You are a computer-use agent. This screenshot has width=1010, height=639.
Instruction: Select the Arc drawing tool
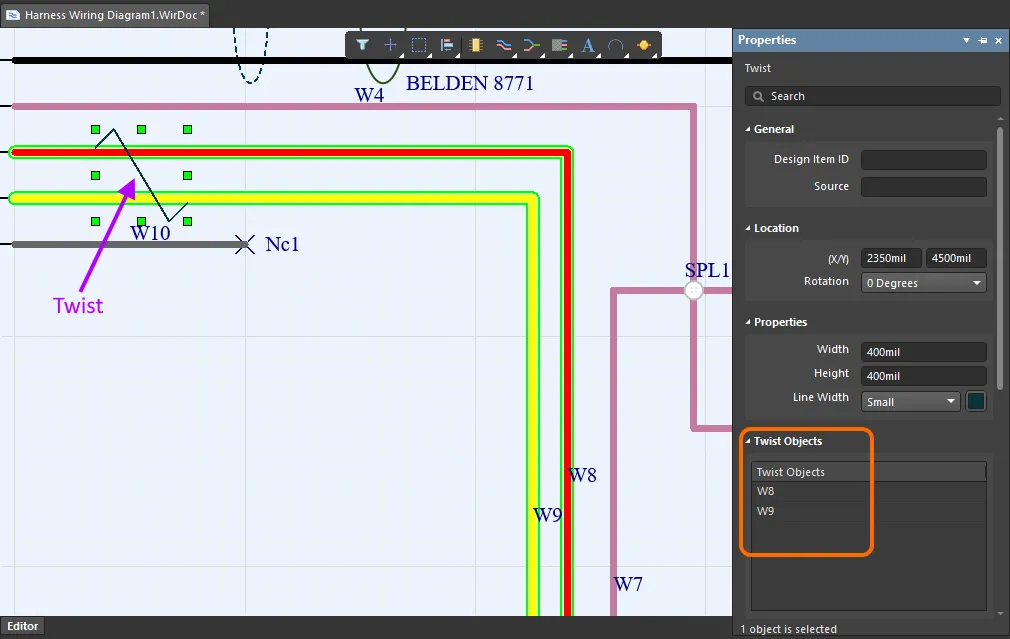coord(617,45)
